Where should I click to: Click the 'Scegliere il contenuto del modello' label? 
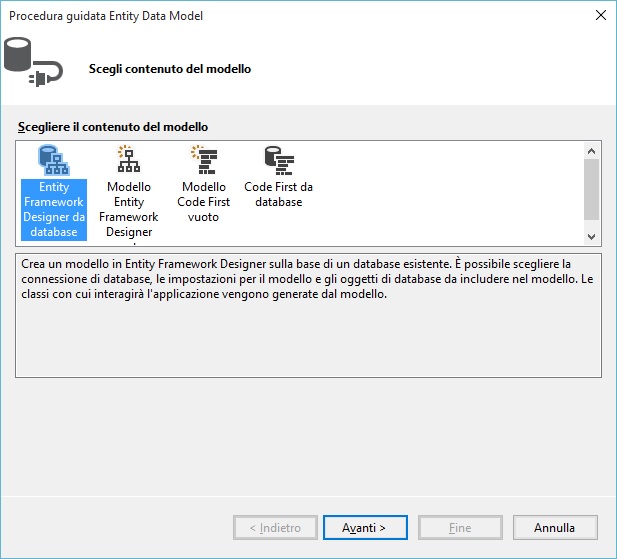[x=113, y=127]
